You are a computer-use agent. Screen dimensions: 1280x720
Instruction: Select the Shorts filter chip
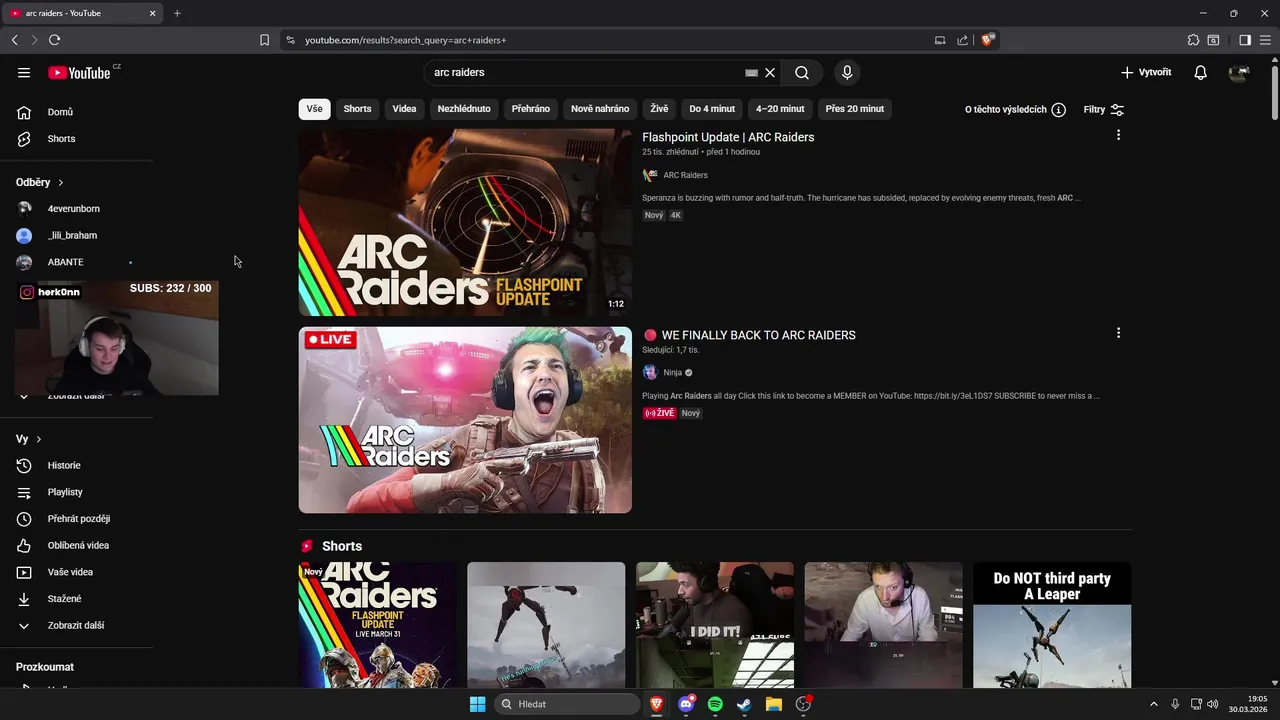[x=357, y=109]
